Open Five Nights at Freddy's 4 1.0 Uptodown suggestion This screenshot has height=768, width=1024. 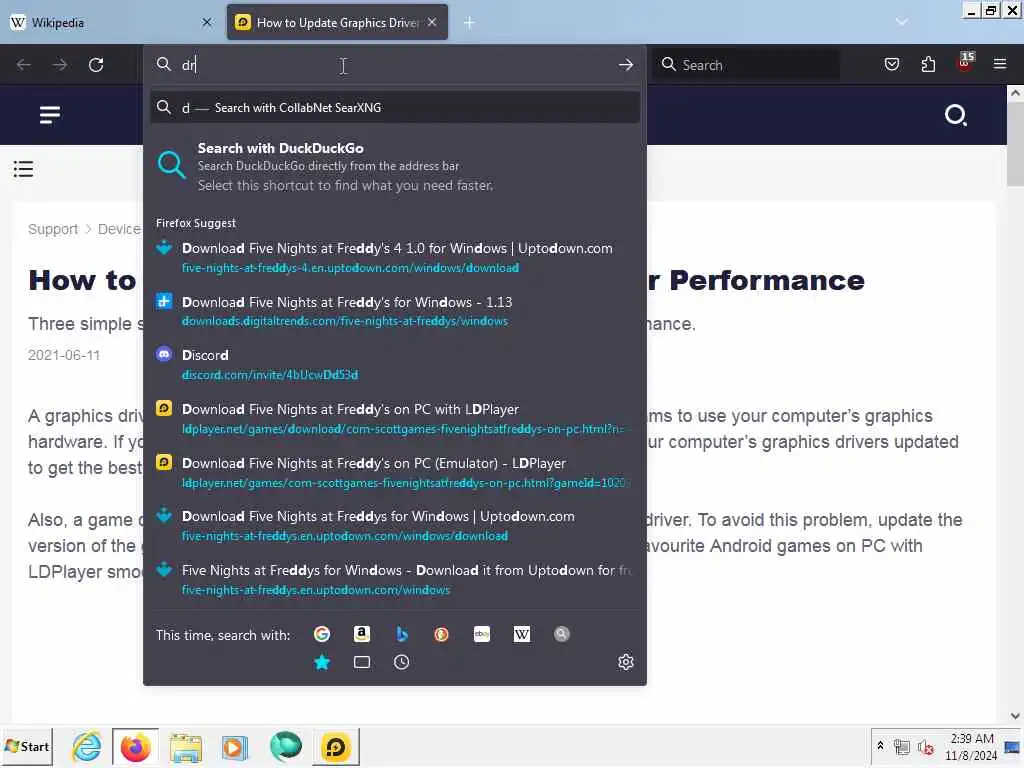pyautogui.click(x=394, y=257)
